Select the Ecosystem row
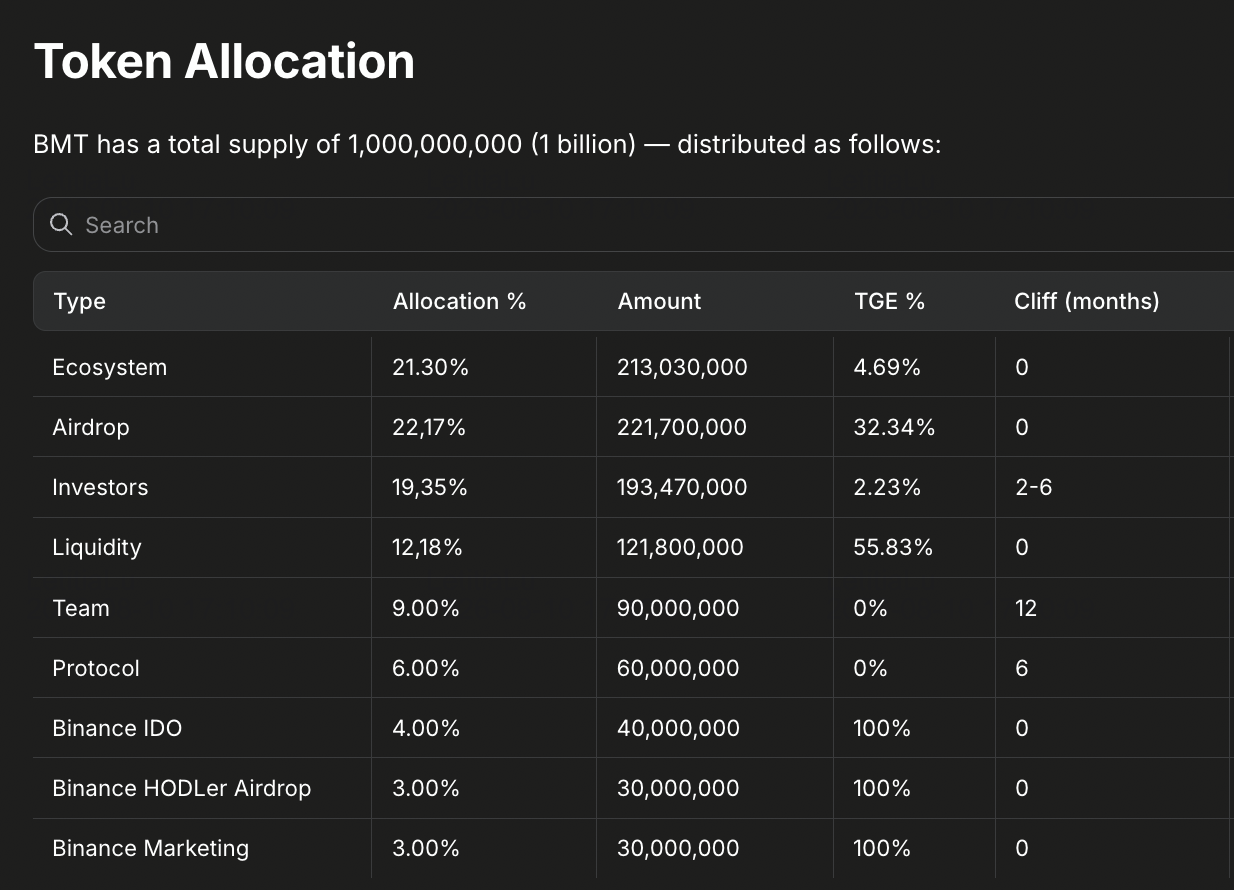The image size is (1234, 890). coord(634,367)
